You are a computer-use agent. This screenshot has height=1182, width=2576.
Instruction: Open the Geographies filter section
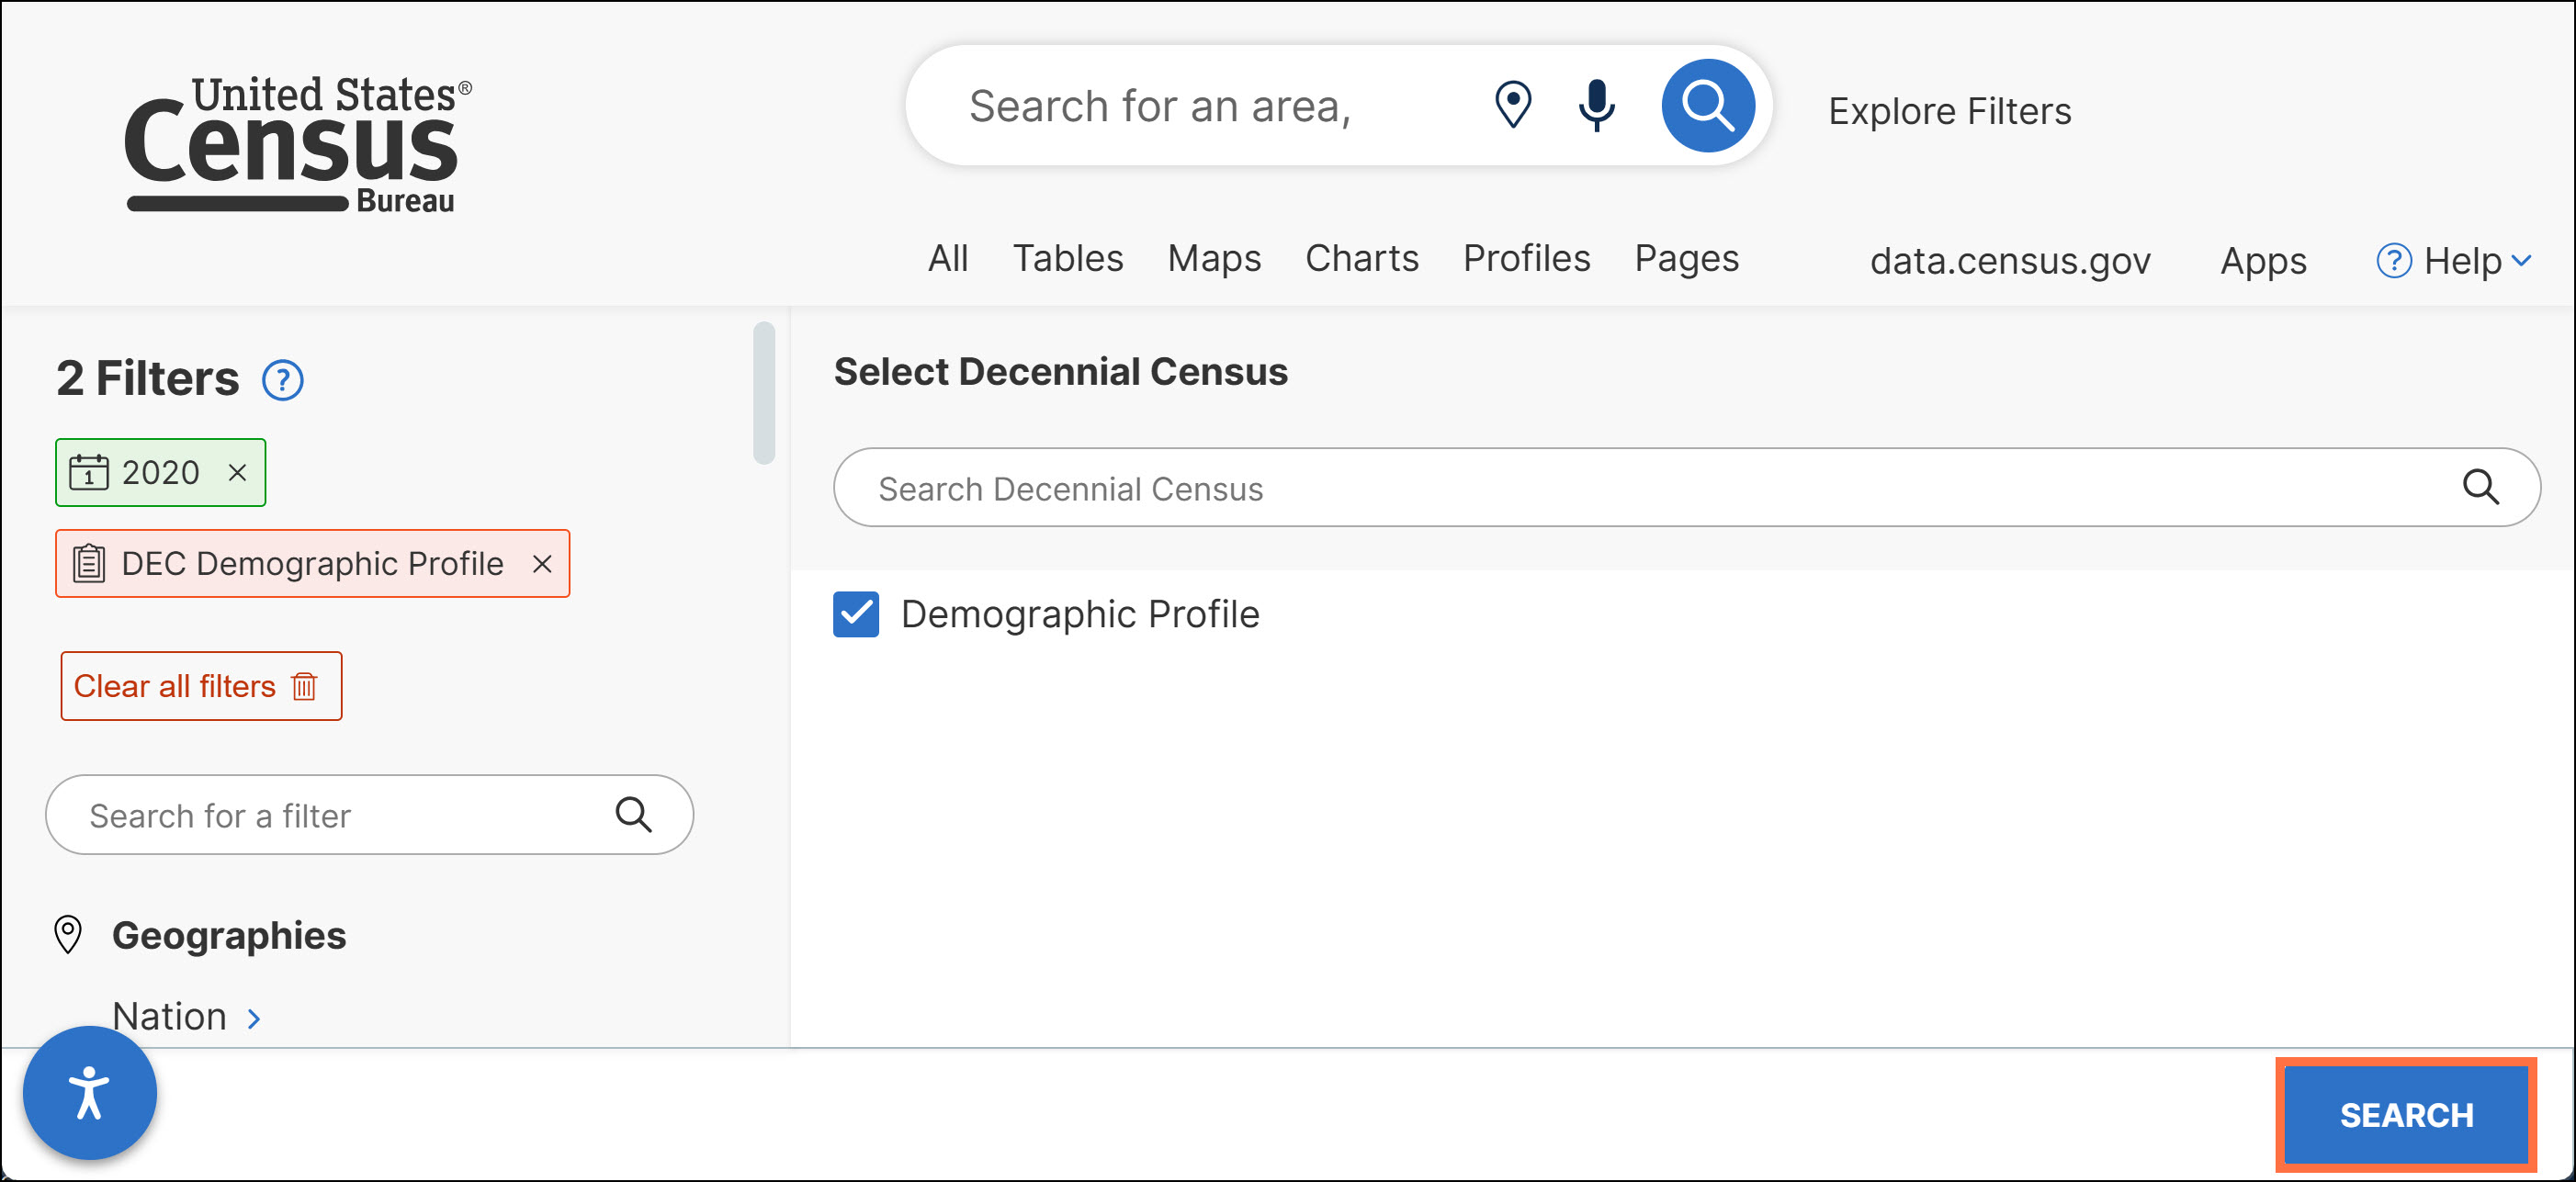(228, 935)
